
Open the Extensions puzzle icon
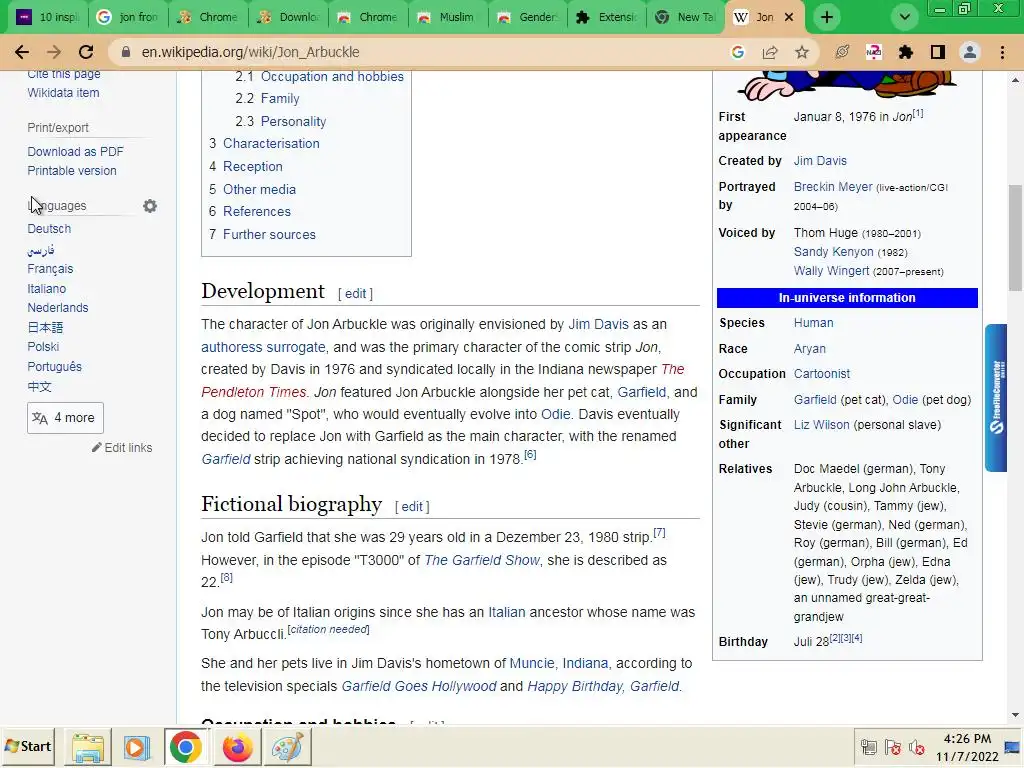pos(905,52)
